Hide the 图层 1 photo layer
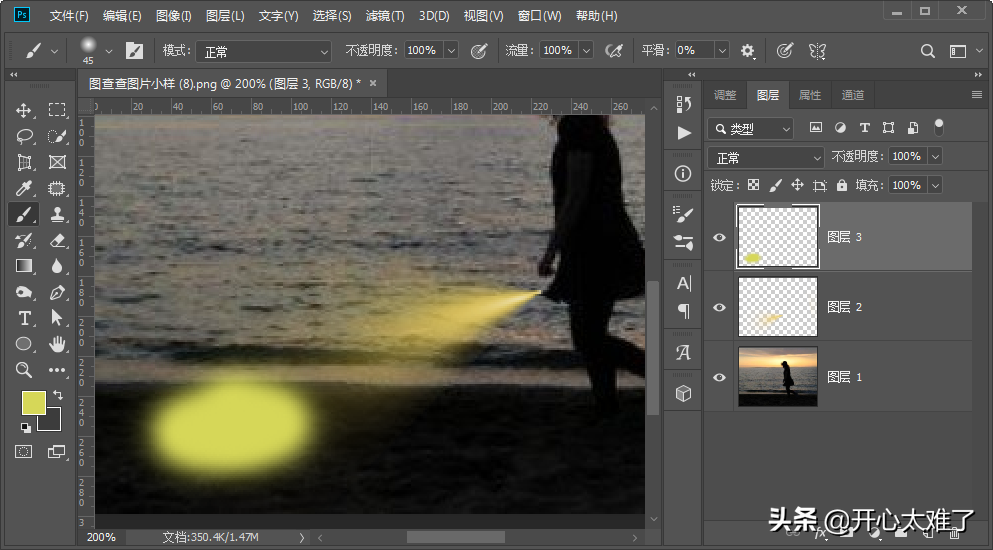 pyautogui.click(x=719, y=377)
